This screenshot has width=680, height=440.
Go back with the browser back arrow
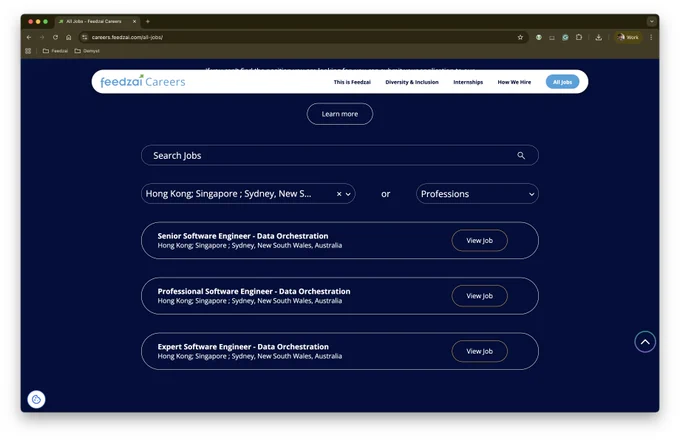[x=29, y=37]
